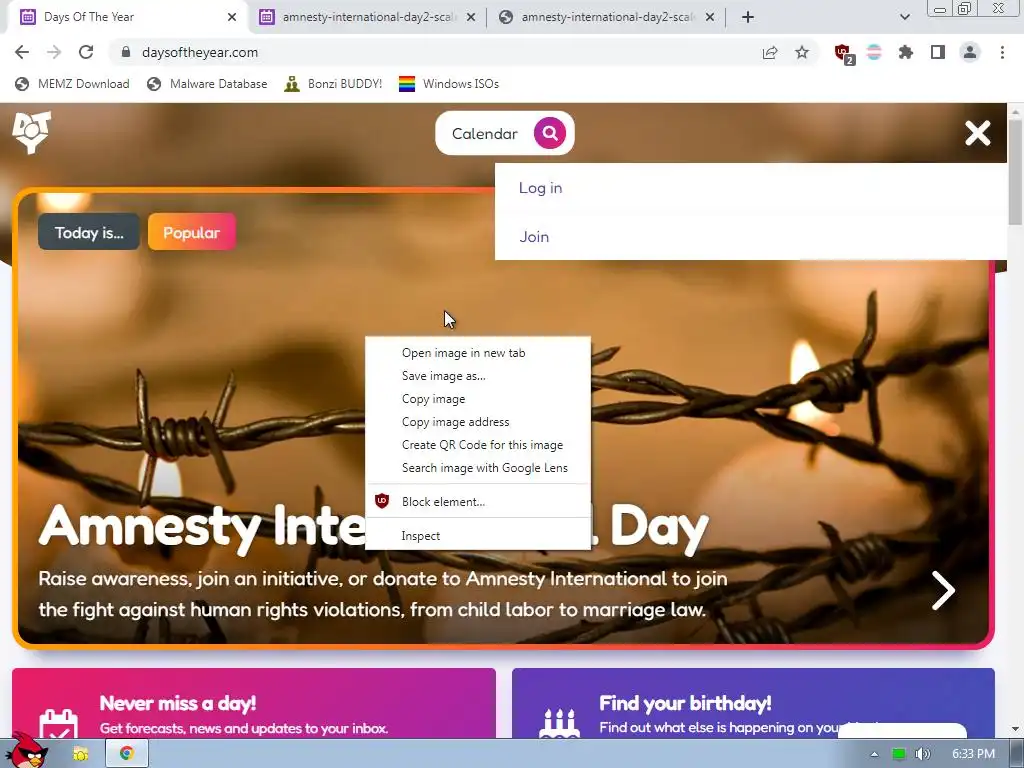Click the puzzle-piece Extensions icon
This screenshot has width=1024, height=768.
coord(905,52)
